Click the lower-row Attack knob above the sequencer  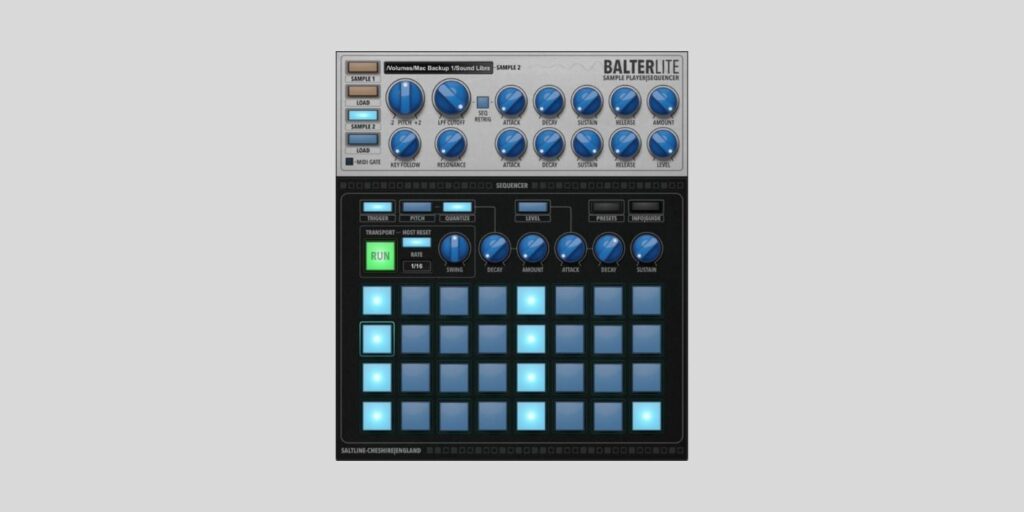click(x=511, y=144)
